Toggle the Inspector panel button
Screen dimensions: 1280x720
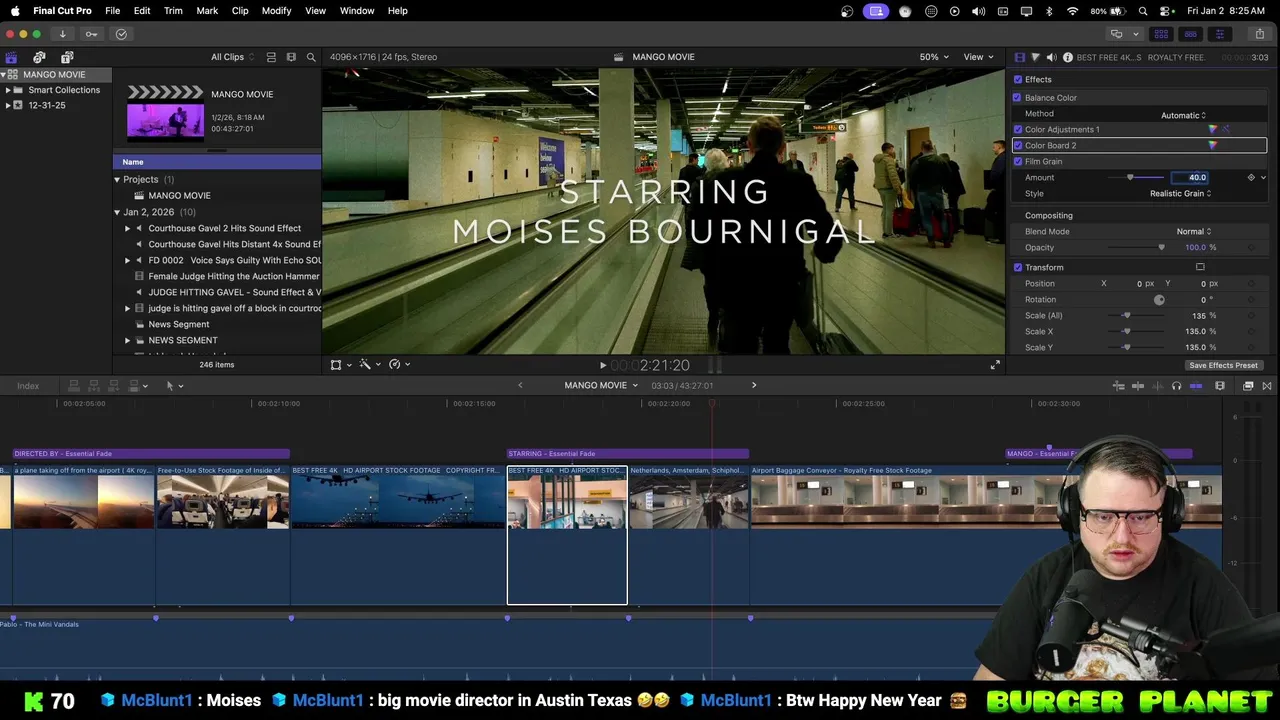[1219, 34]
